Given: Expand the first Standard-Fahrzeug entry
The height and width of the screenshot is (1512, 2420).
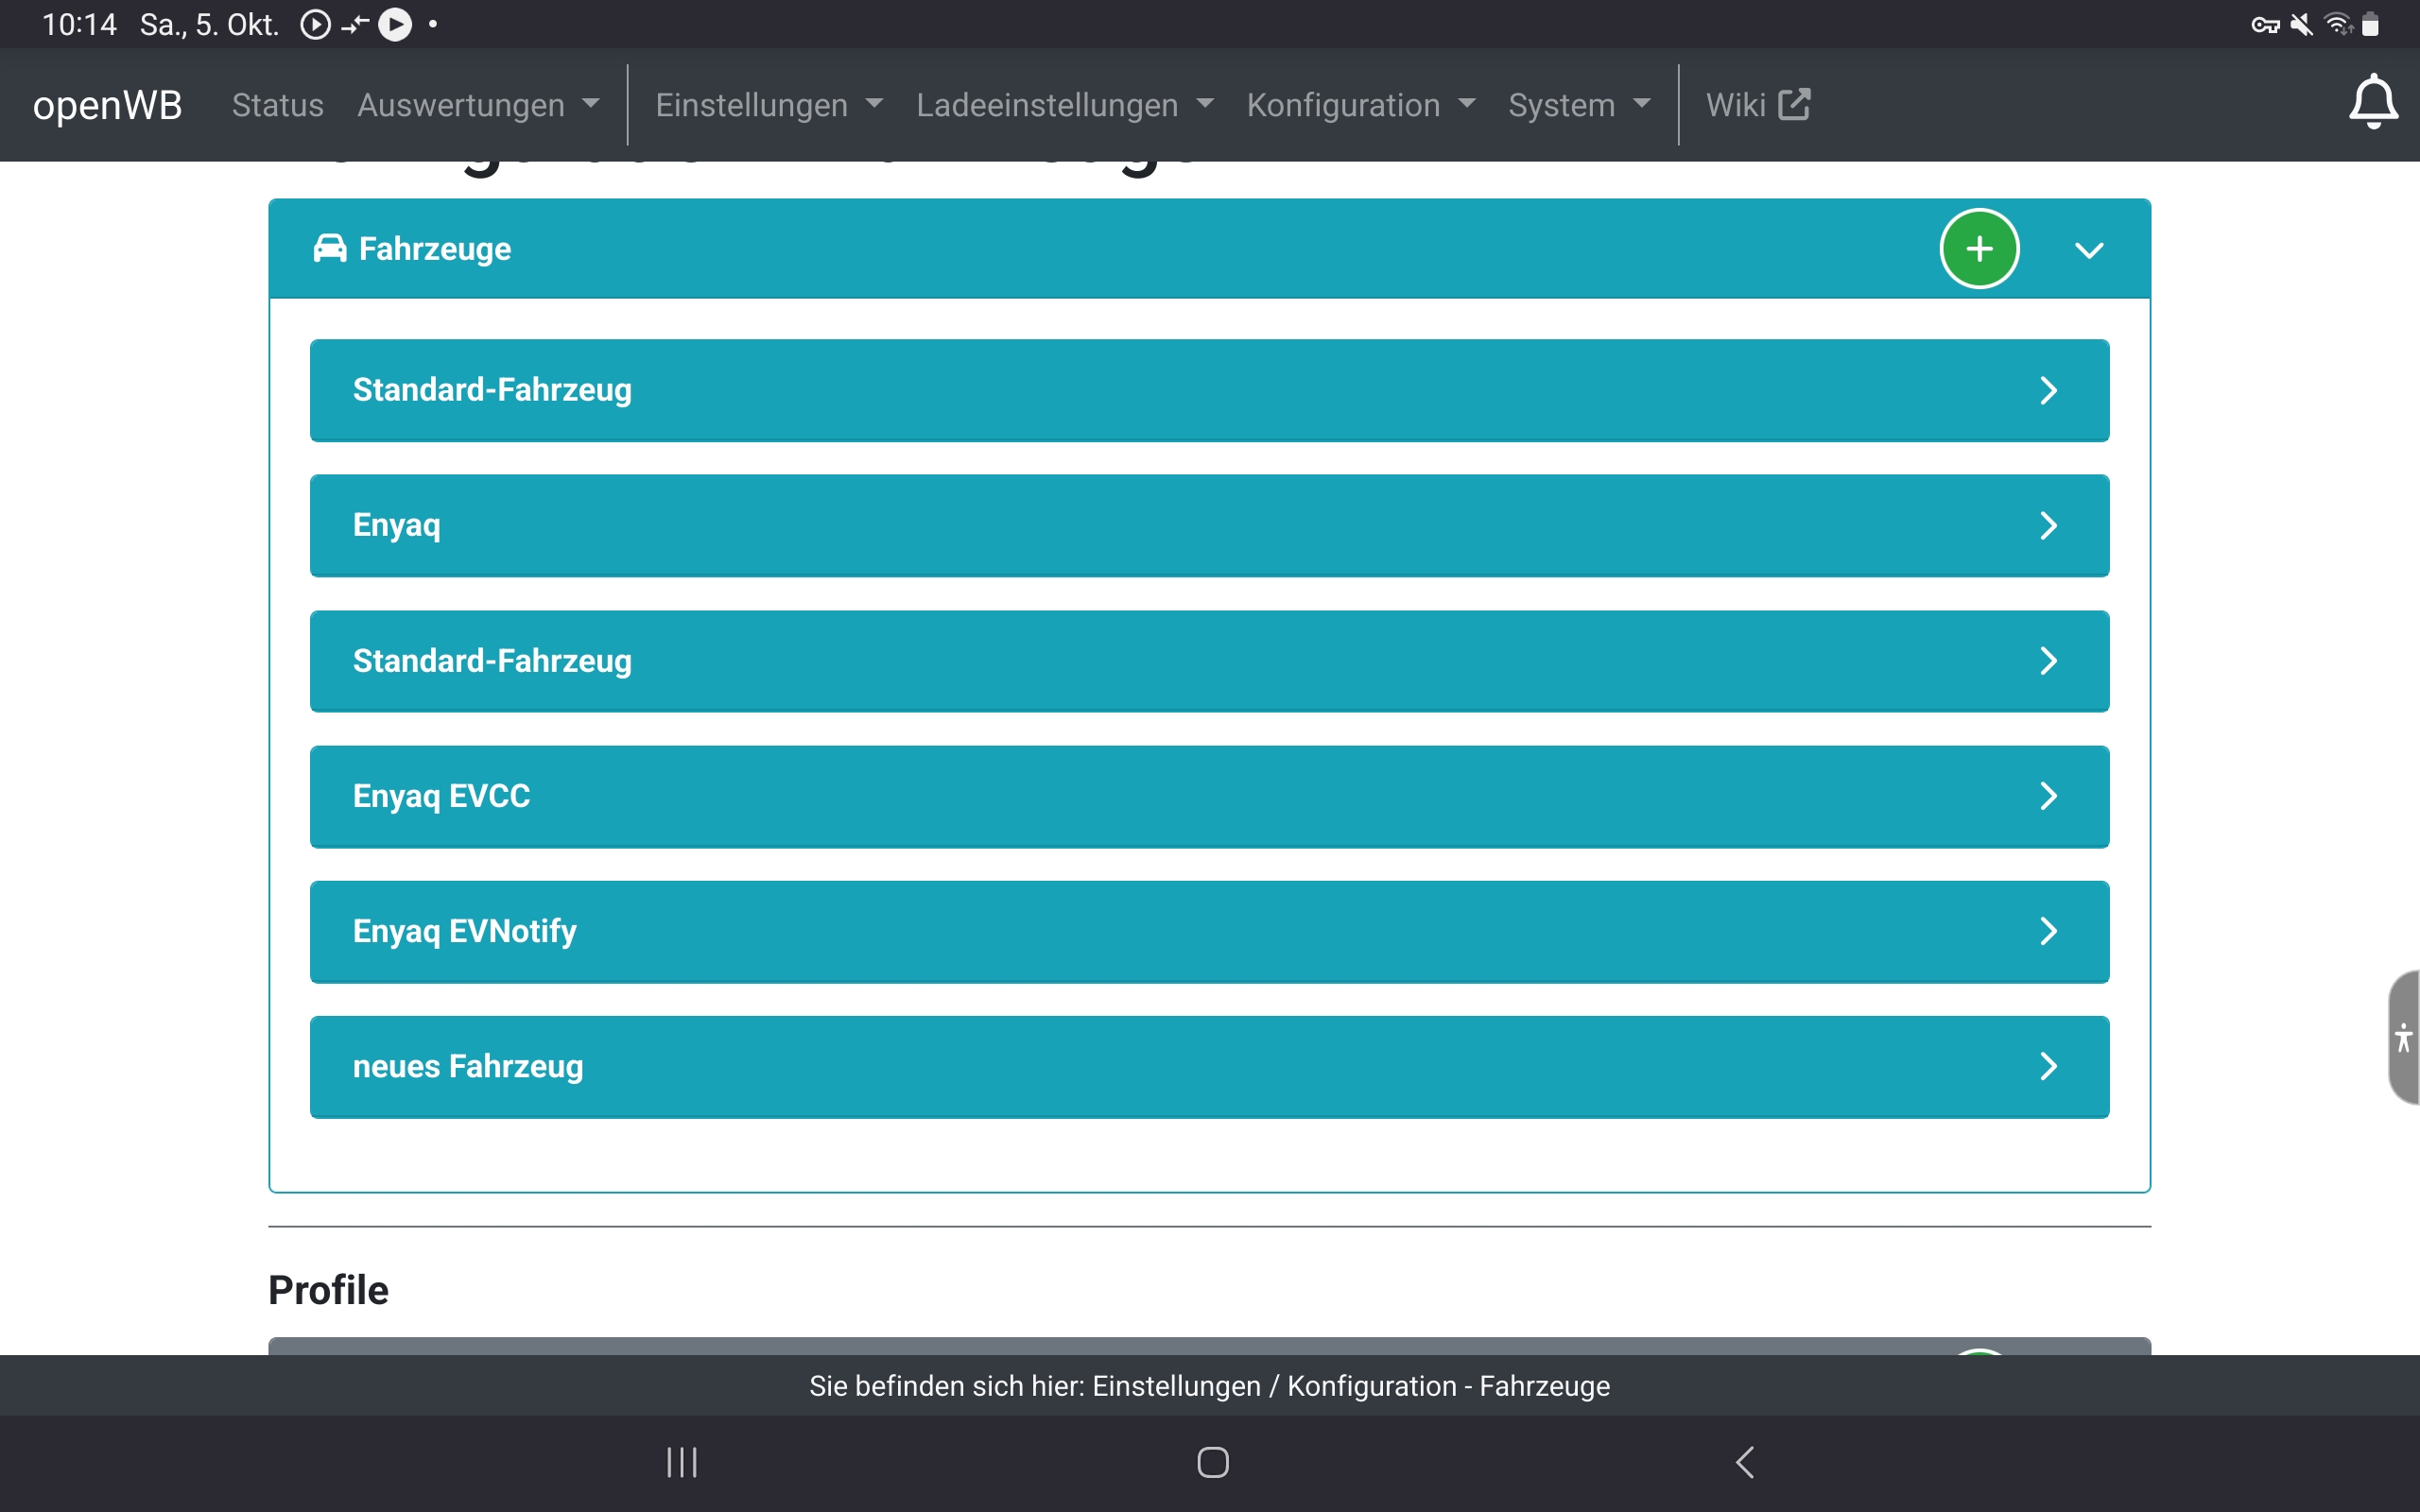Looking at the screenshot, I should tap(1209, 390).
